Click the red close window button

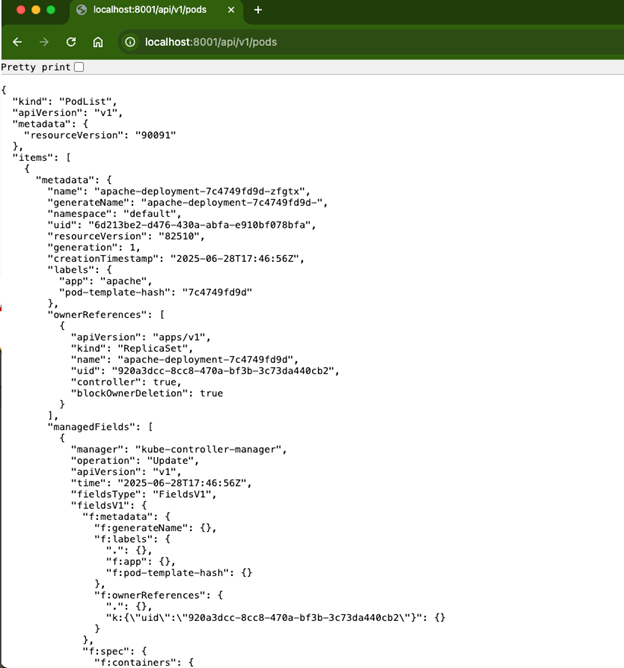click(20, 10)
